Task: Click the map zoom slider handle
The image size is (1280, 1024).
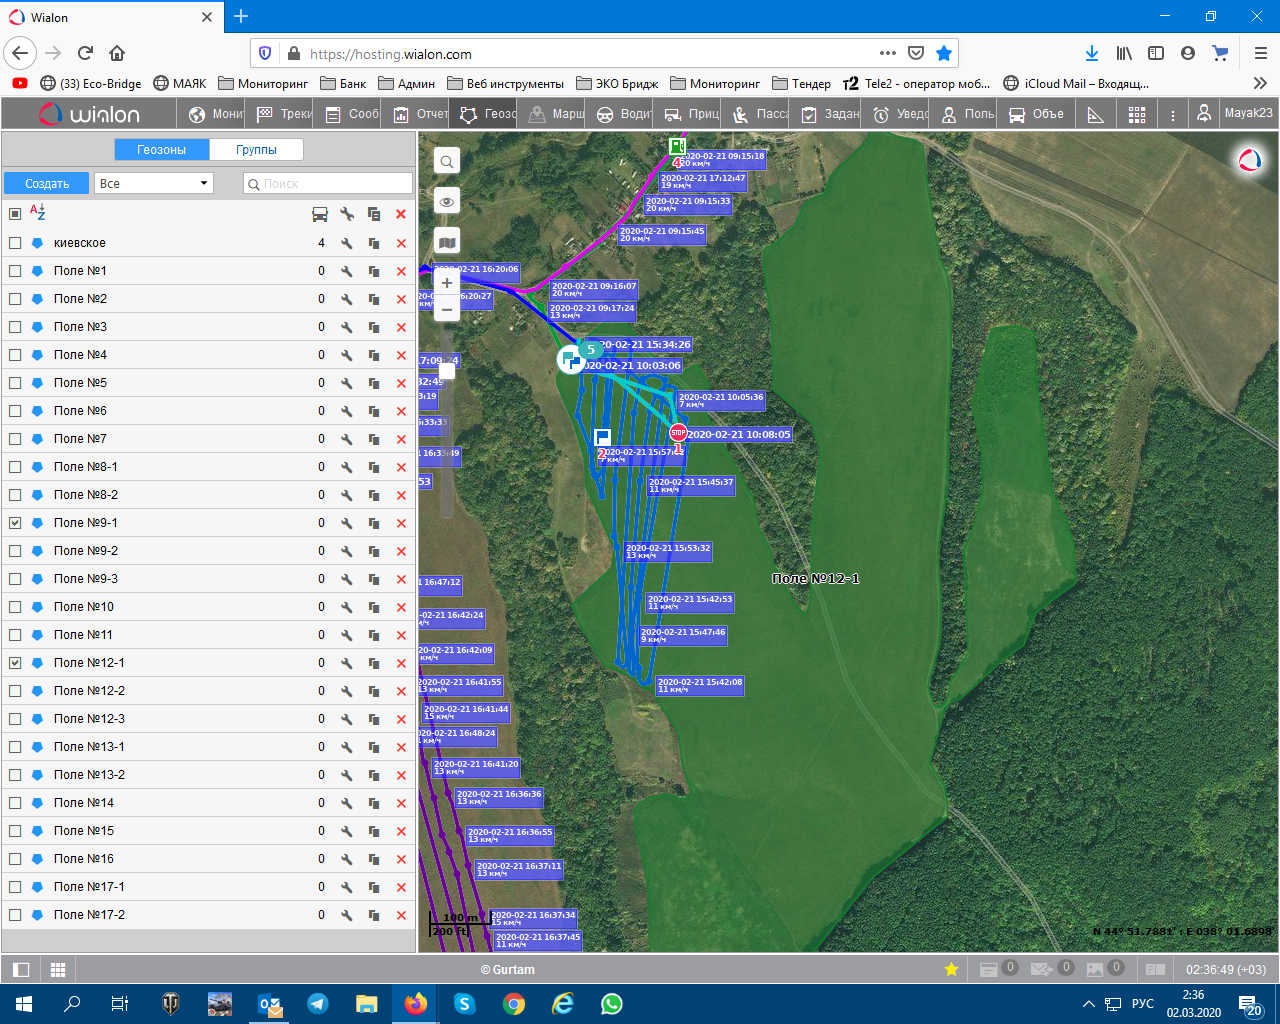Action: click(447, 371)
